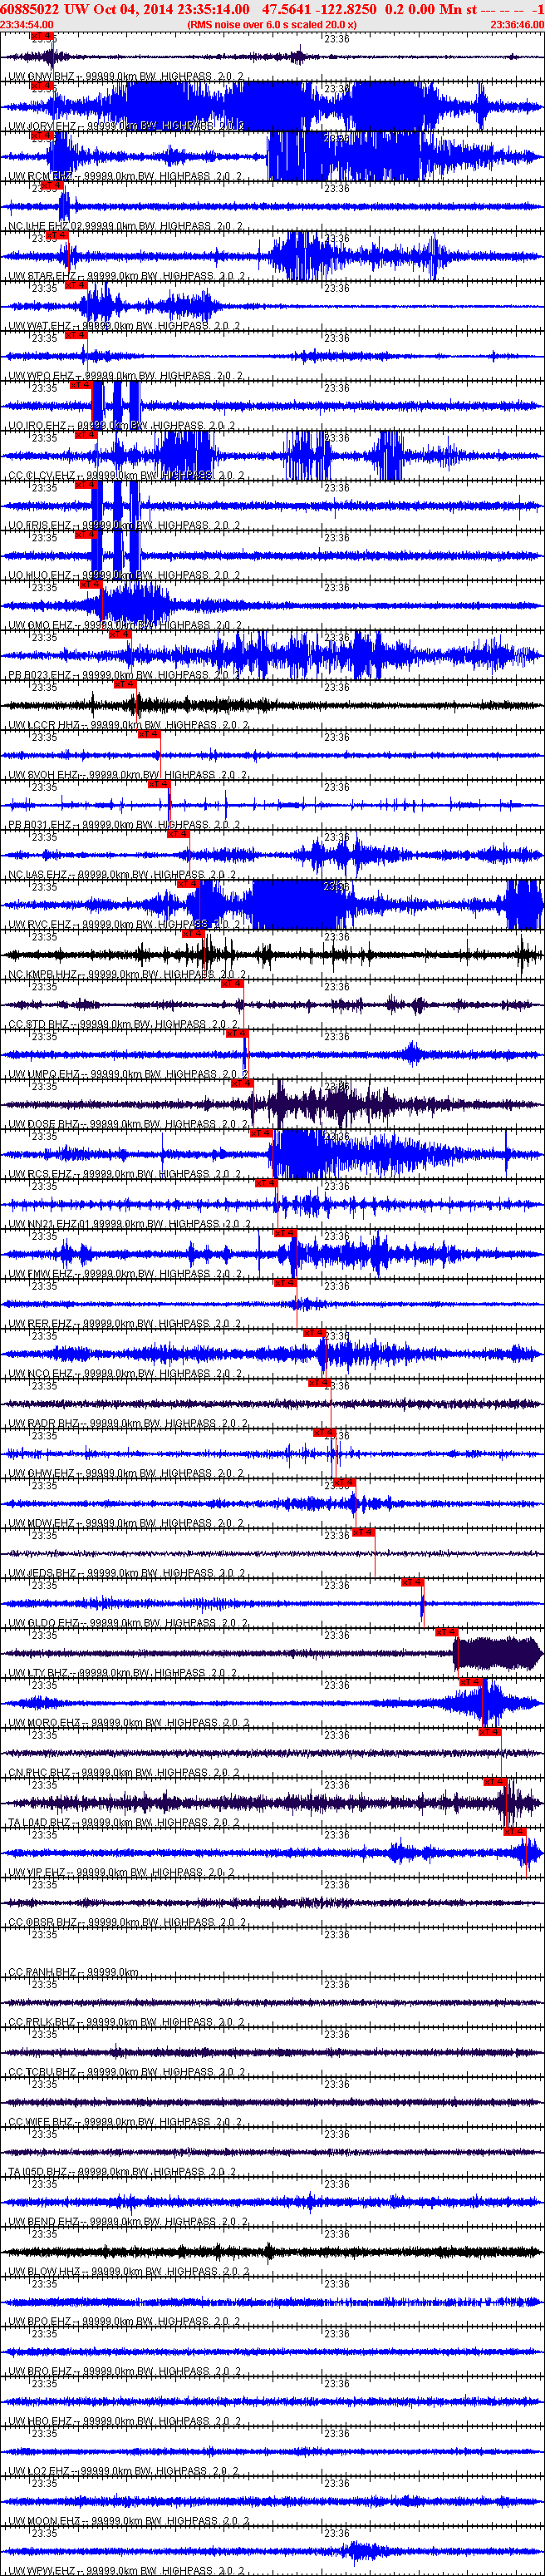The image size is (545, 2576).
Task: Select the UW MDW EHZ trace label
Action: pos(125,1524)
